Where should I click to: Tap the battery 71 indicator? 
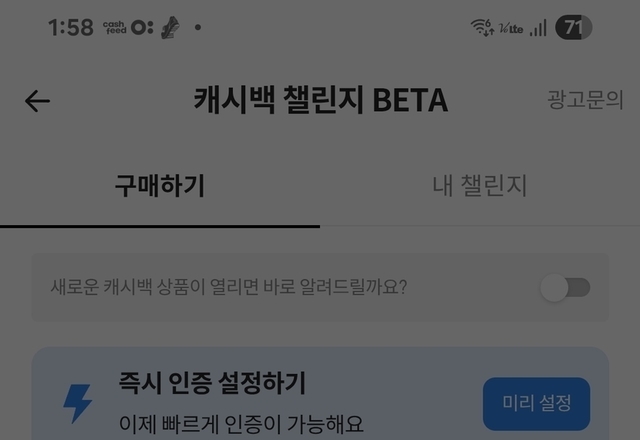573,27
